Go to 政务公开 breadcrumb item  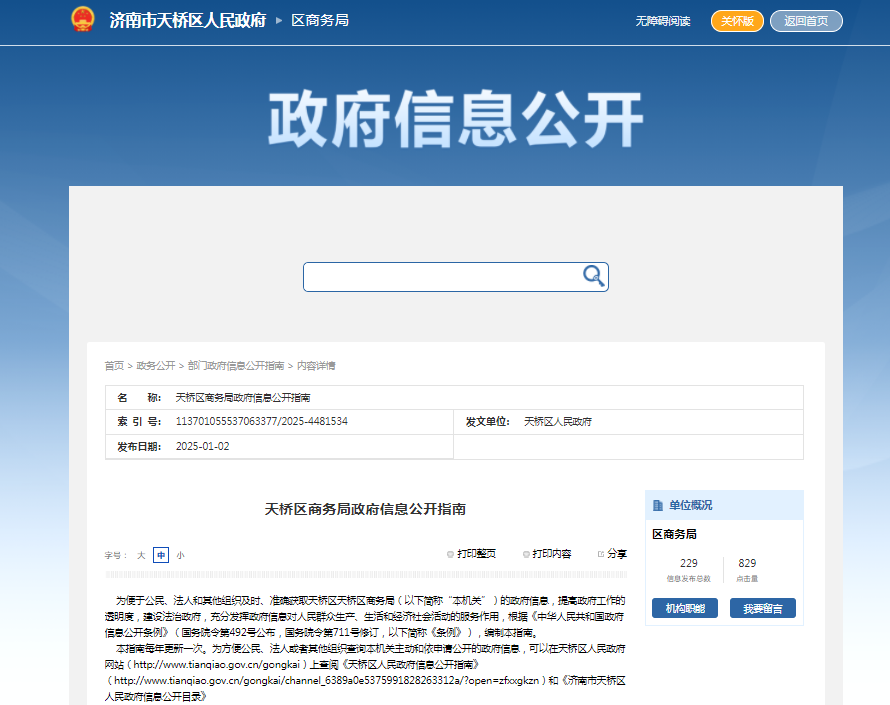click(x=155, y=366)
